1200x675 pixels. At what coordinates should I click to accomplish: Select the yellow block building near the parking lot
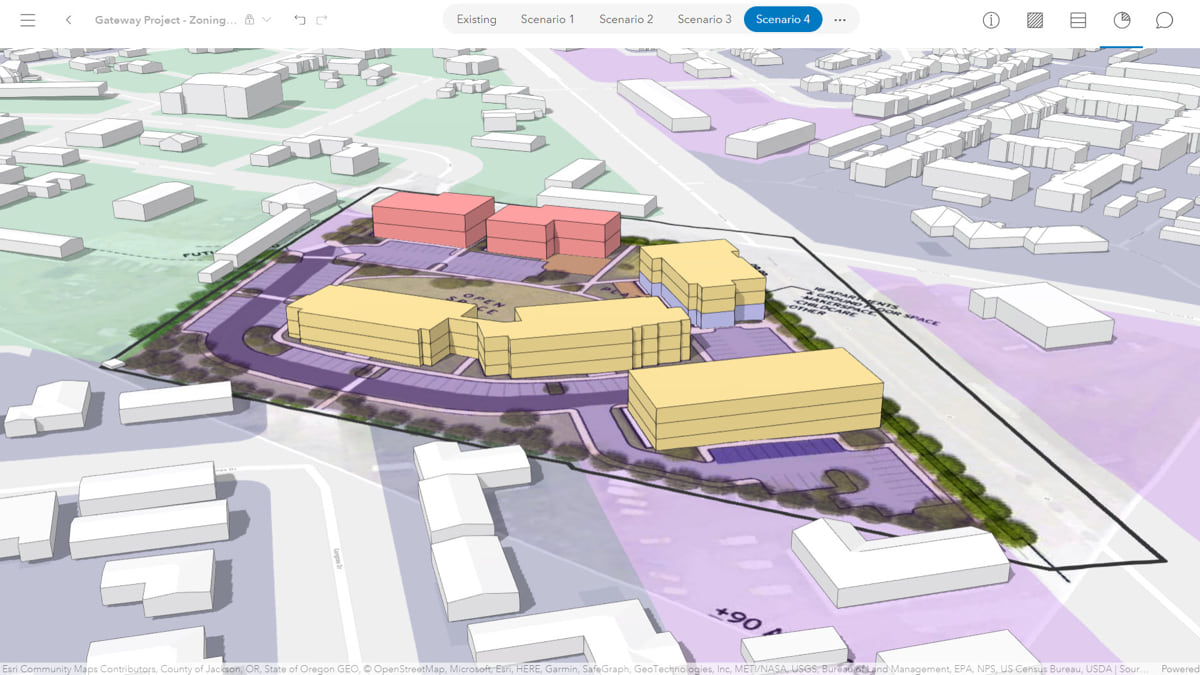(756, 398)
